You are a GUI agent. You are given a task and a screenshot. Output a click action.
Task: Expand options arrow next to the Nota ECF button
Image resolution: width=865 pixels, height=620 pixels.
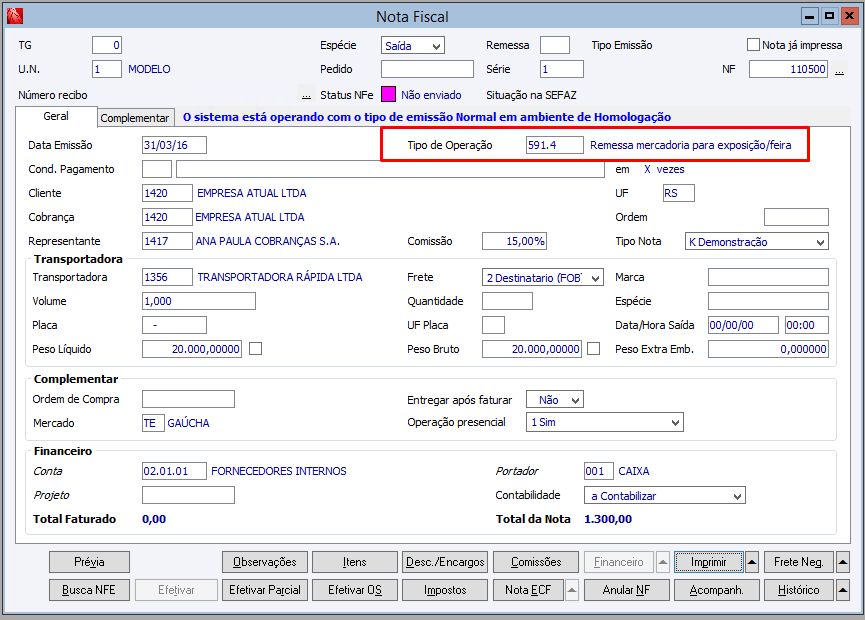click(x=572, y=590)
